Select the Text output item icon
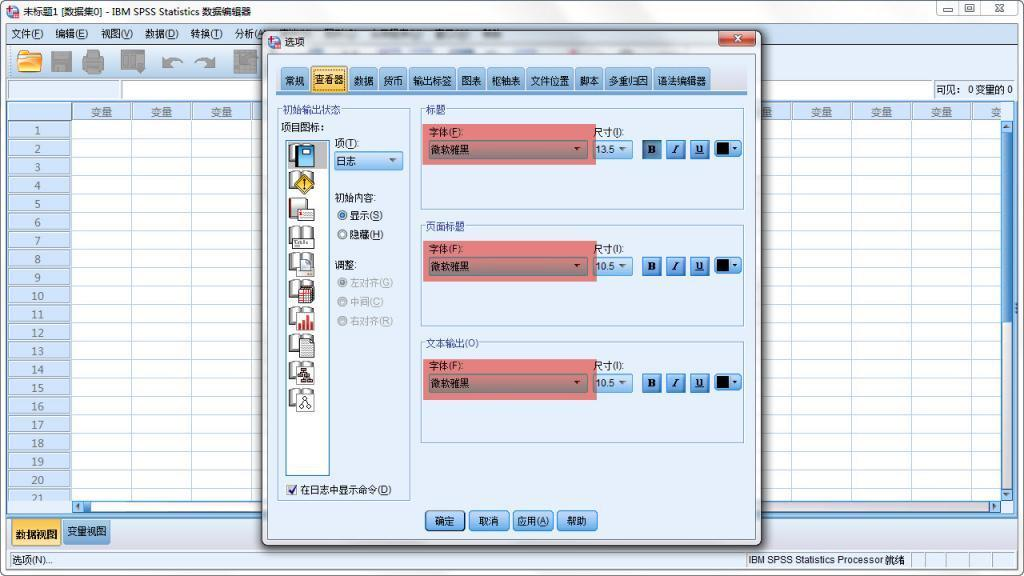 click(302, 345)
